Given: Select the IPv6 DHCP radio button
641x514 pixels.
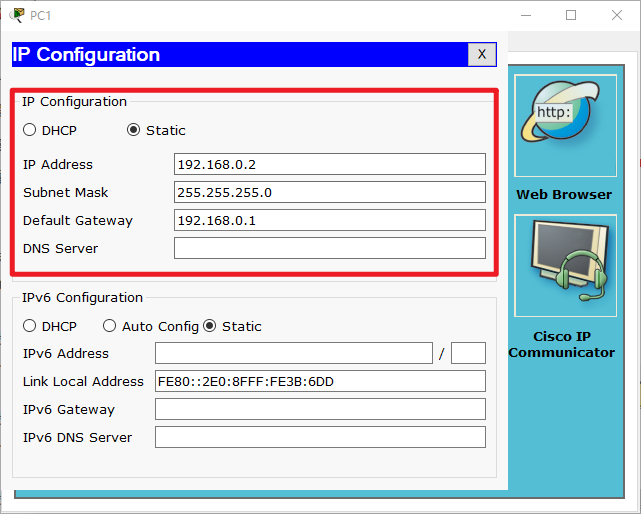Looking at the screenshot, I should 29,326.
